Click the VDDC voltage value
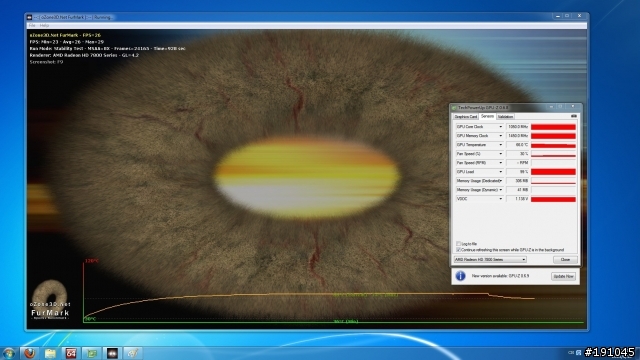Screen dimensions: 640x360 tap(518, 199)
